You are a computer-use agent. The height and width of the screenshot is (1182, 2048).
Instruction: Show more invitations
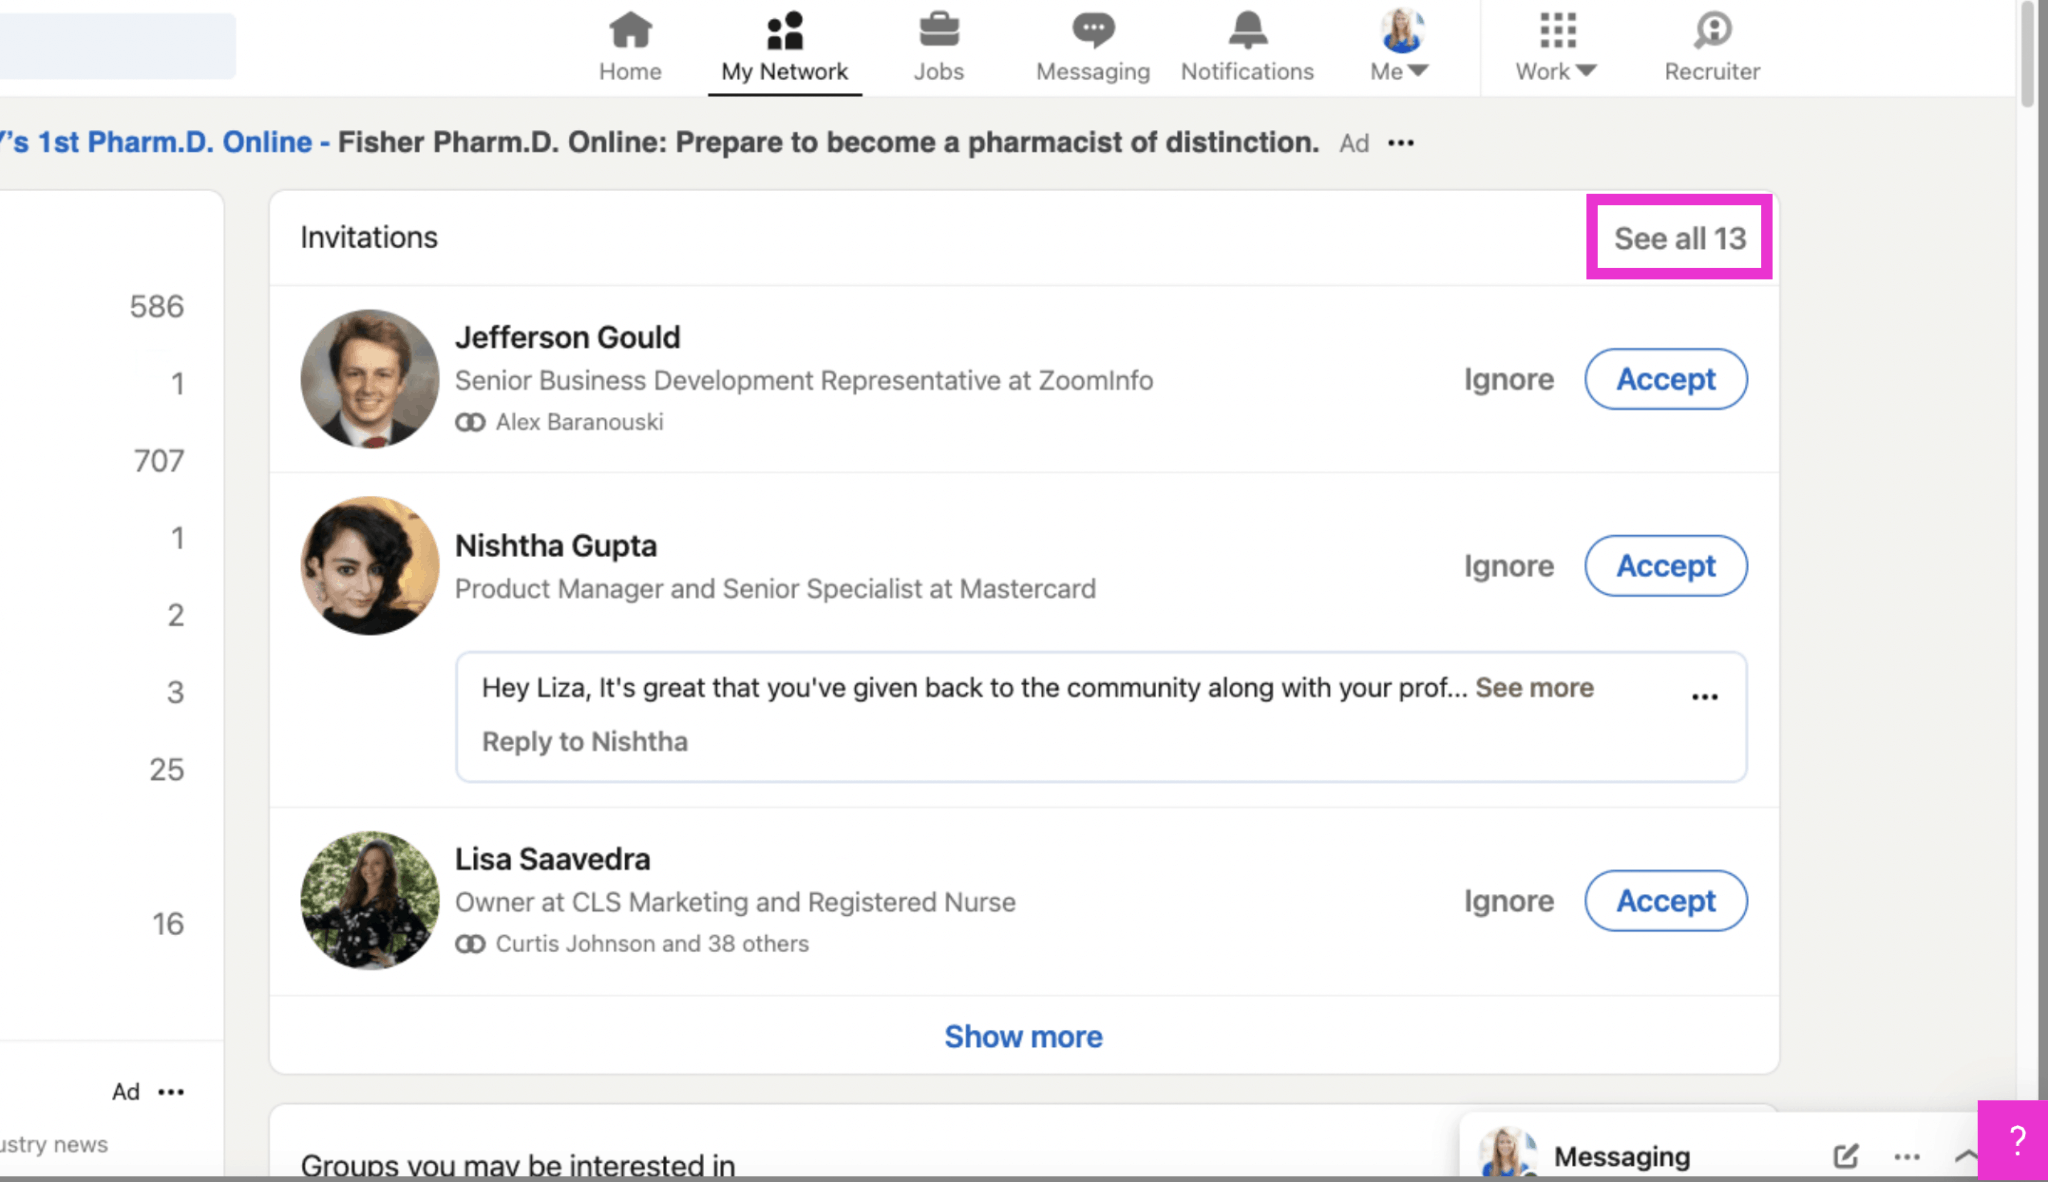pos(1023,1037)
